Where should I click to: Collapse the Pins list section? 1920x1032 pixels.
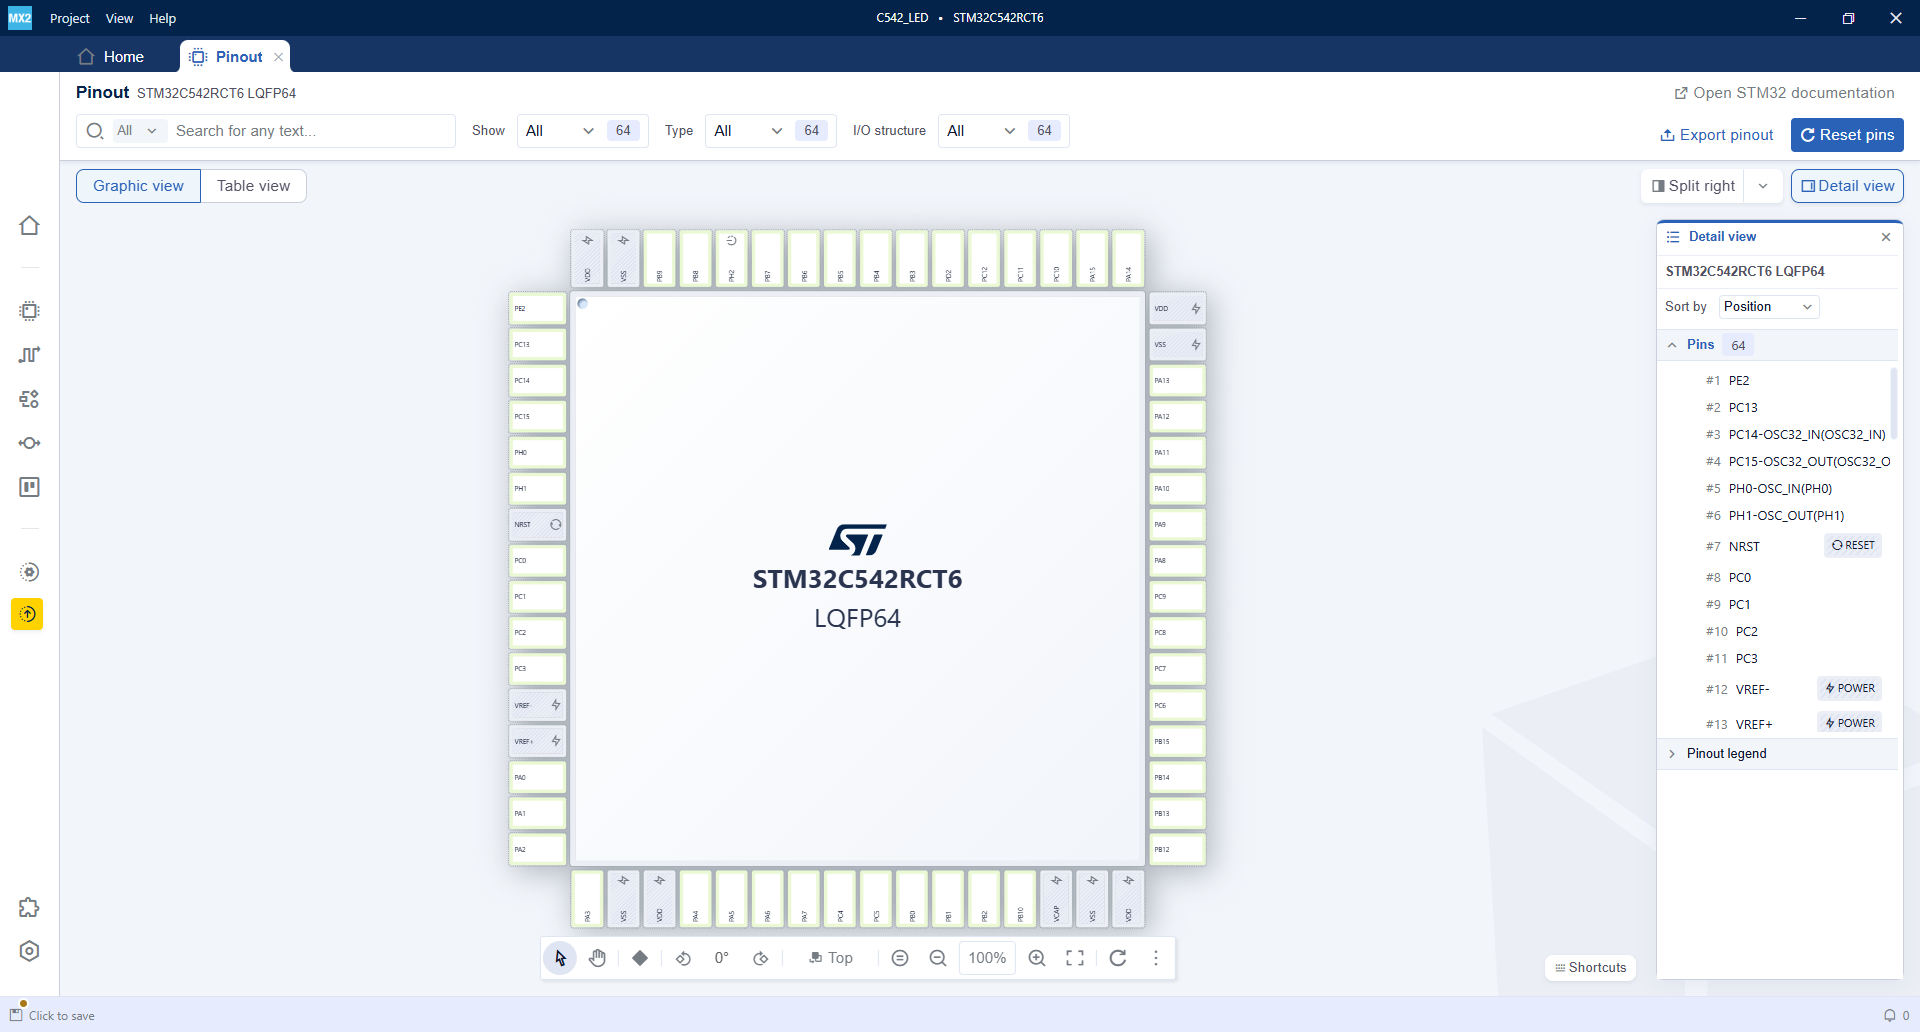(1672, 345)
